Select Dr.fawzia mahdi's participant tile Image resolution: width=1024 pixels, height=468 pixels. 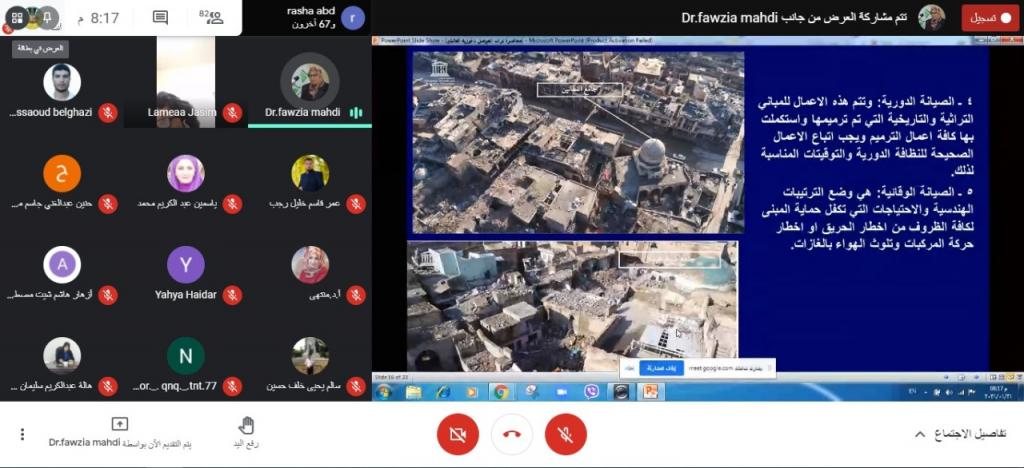point(310,84)
